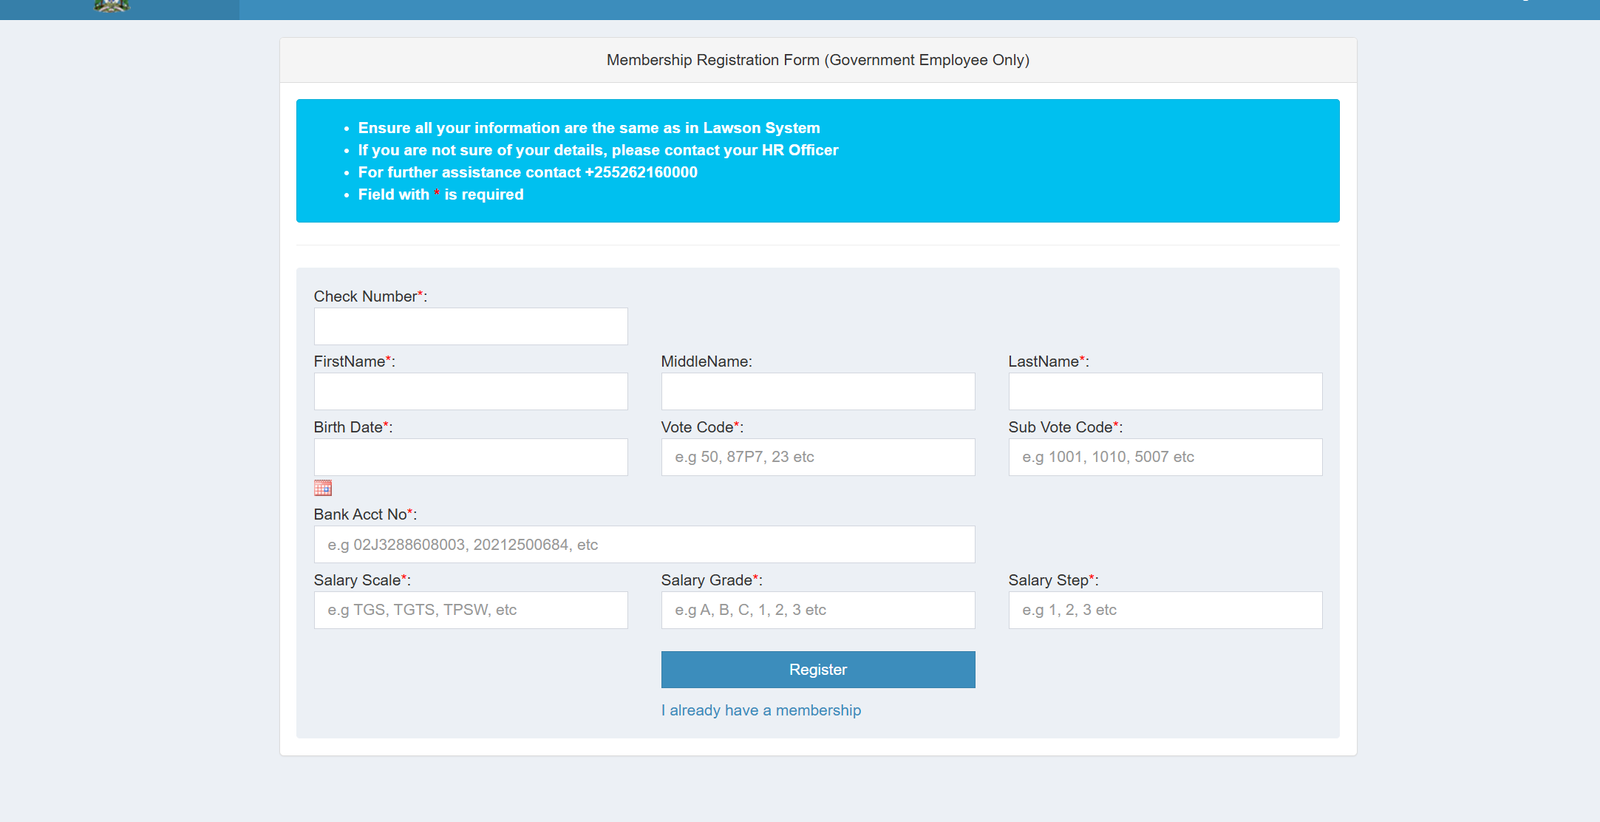The image size is (1600, 822).
Task: Click the coat of arms logo in header
Action: 111,6
